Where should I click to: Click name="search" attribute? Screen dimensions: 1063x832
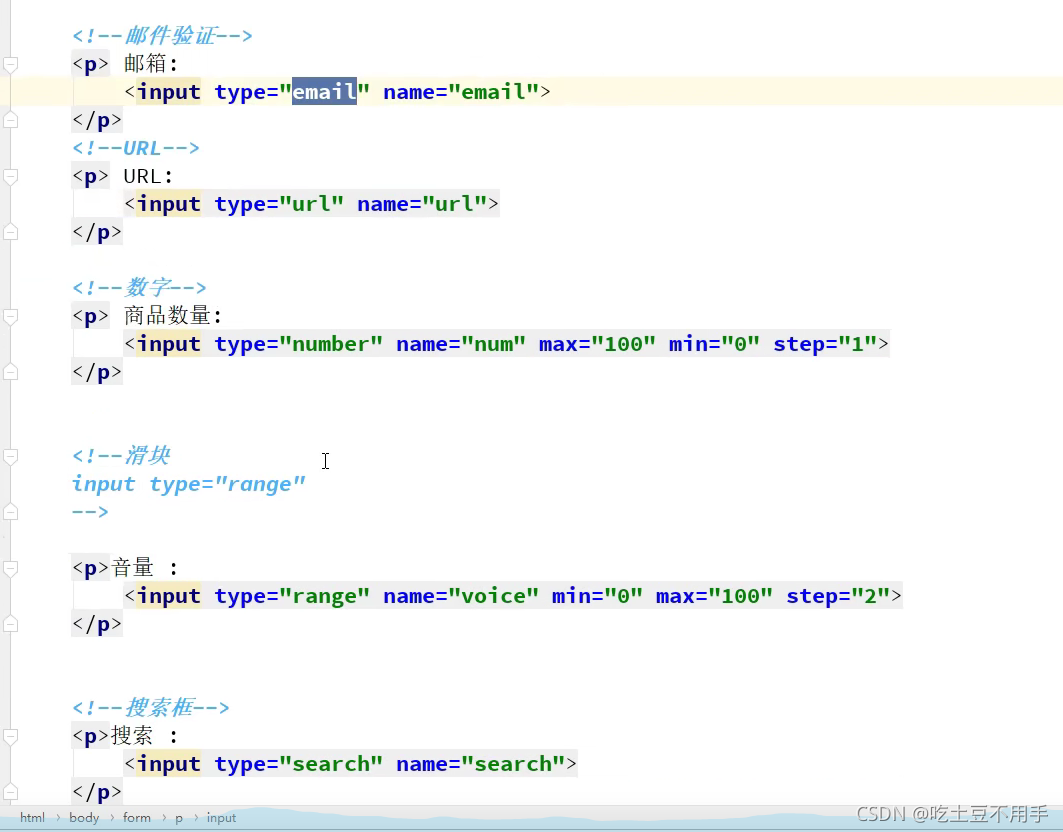click(481, 764)
